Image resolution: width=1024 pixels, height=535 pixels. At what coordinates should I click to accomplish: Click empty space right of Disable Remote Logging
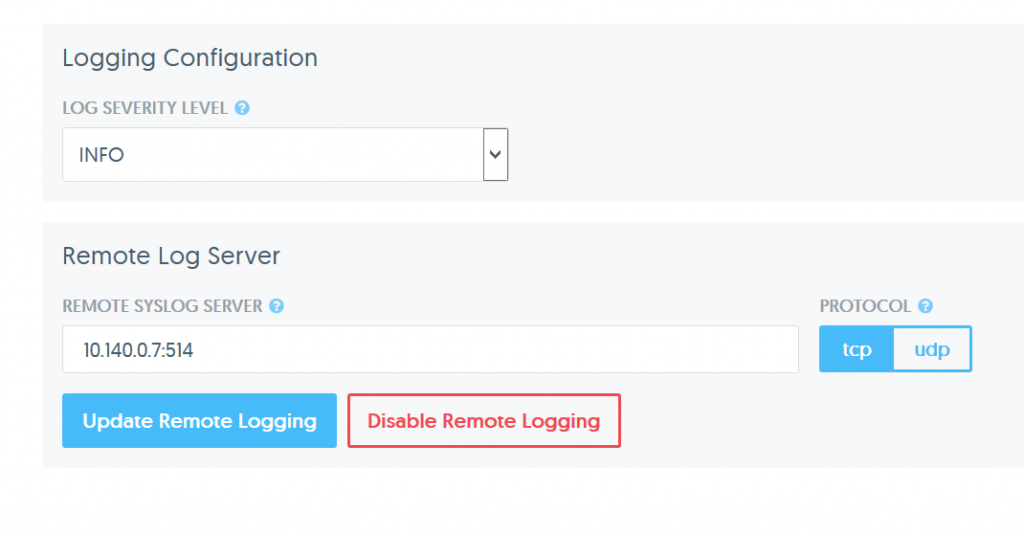(816, 421)
